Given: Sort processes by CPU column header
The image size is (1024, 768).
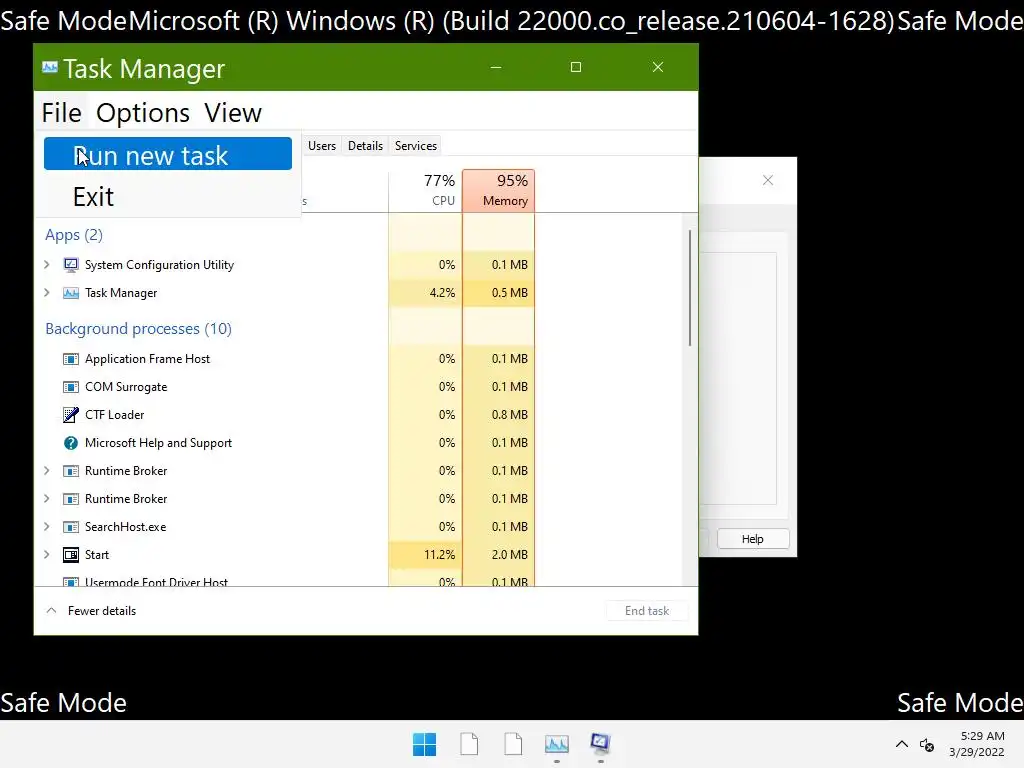Looking at the screenshot, I should [x=425, y=191].
